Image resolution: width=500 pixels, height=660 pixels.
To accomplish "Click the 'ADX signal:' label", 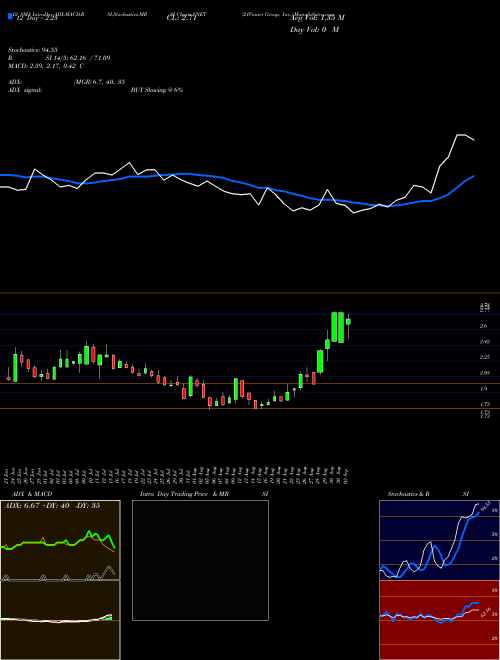I will click(24, 90).
